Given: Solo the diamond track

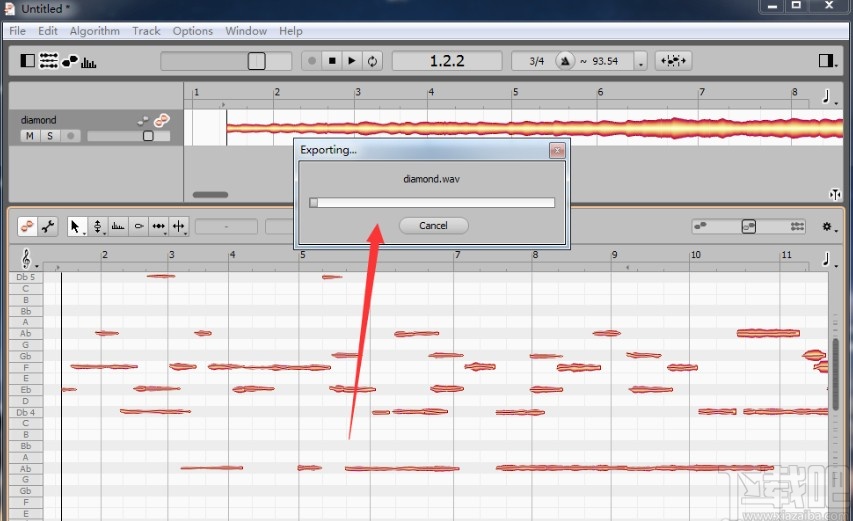Looking at the screenshot, I should [50, 136].
